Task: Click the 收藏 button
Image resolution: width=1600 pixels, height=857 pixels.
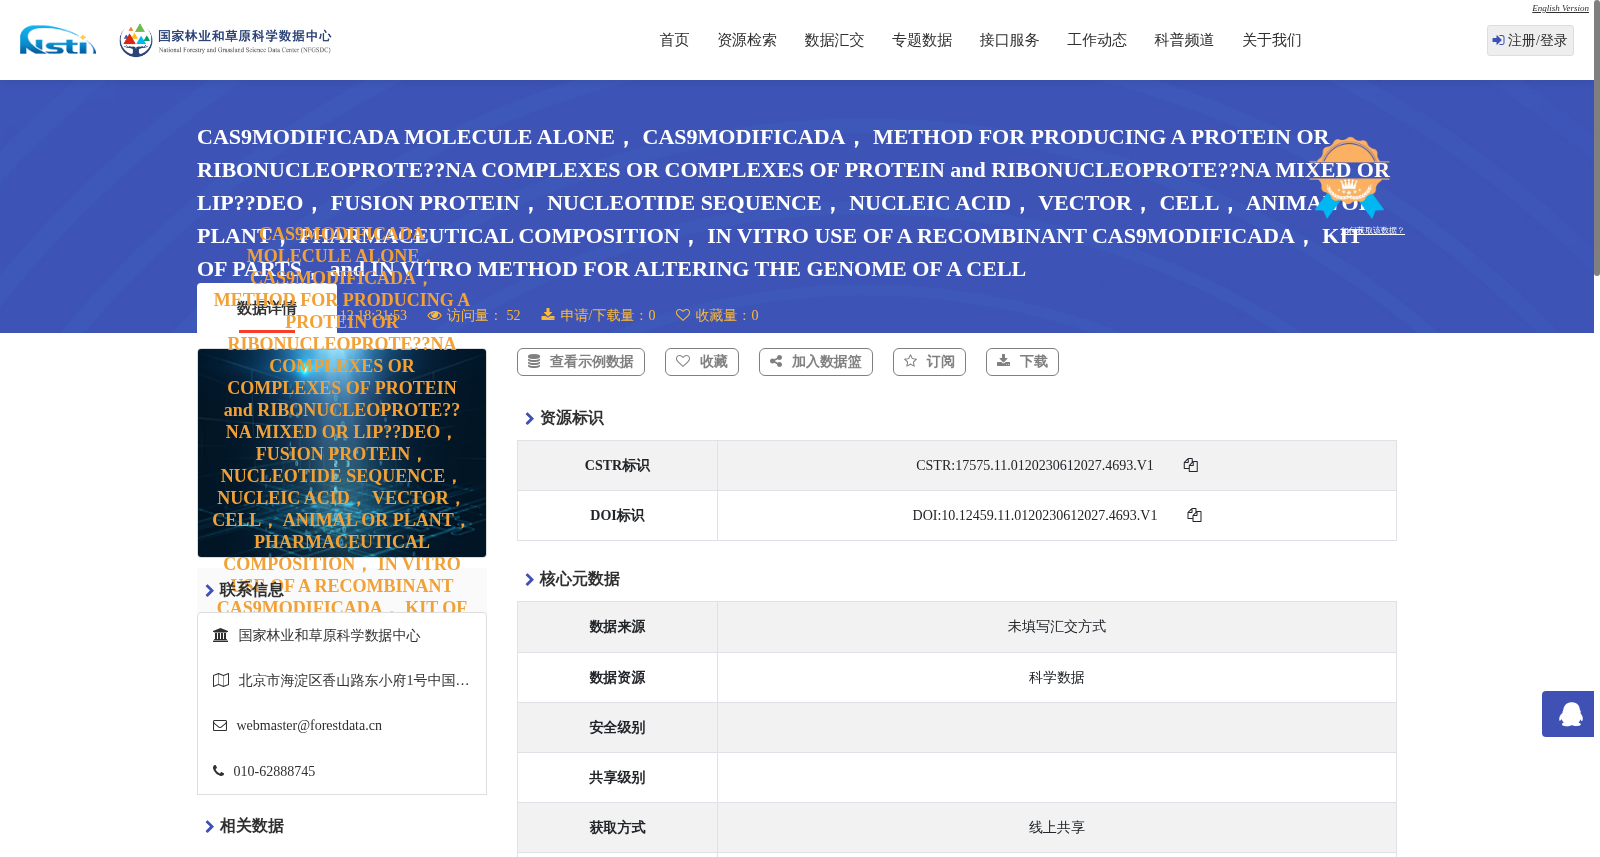Action: pos(702,362)
